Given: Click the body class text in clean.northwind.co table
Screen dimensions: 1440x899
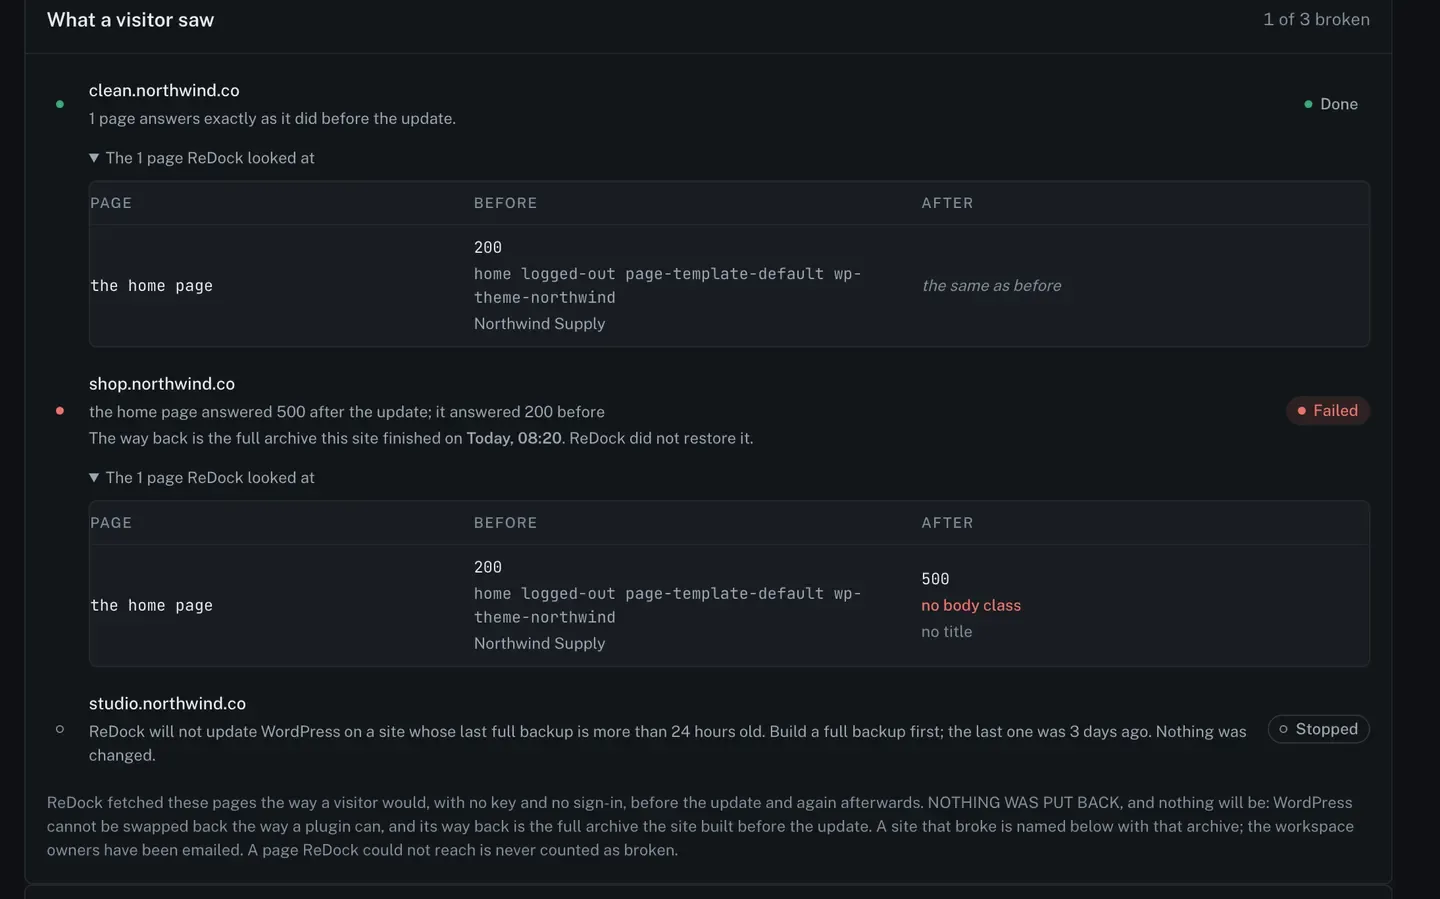Looking at the screenshot, I should [668, 286].
